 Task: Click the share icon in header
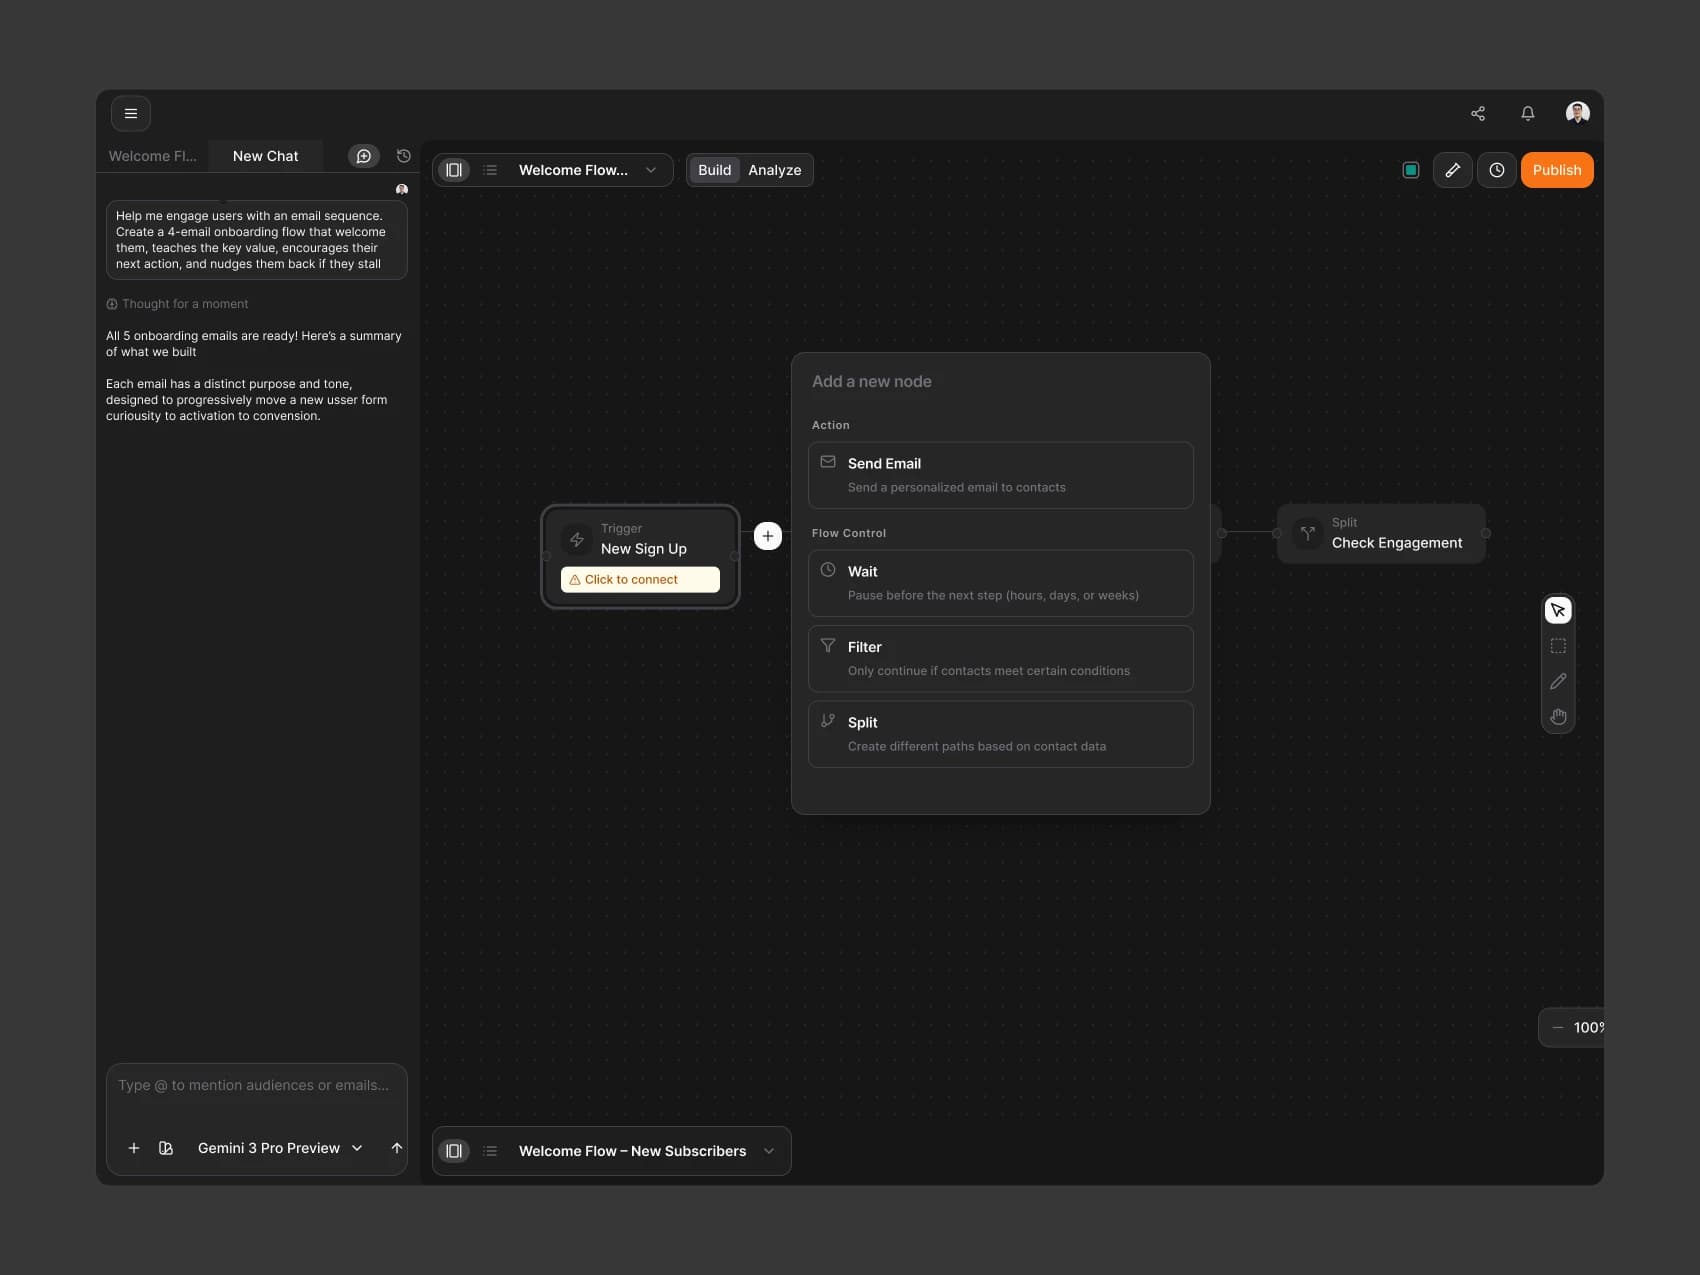(x=1478, y=113)
